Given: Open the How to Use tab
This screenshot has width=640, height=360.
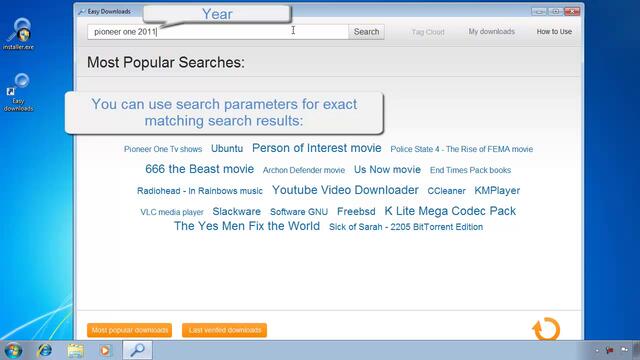Looking at the screenshot, I should tap(554, 31).
